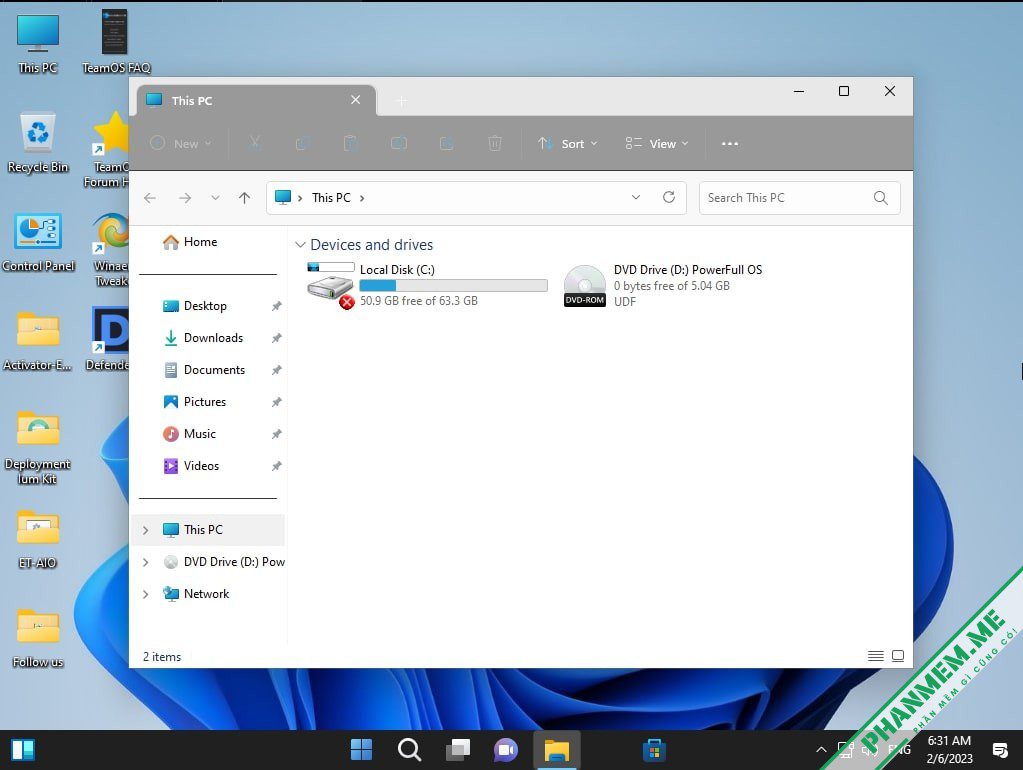Open the Windows Start button
The width and height of the screenshot is (1023, 770).
(361, 750)
